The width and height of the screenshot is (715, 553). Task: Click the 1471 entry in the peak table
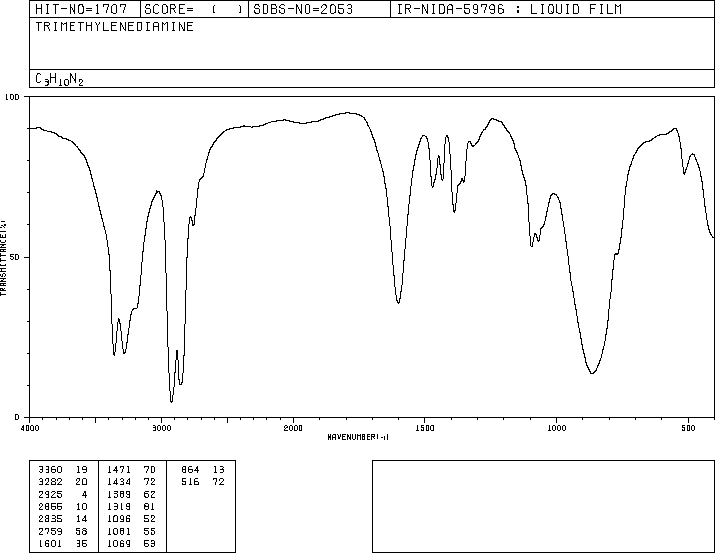coord(119,470)
